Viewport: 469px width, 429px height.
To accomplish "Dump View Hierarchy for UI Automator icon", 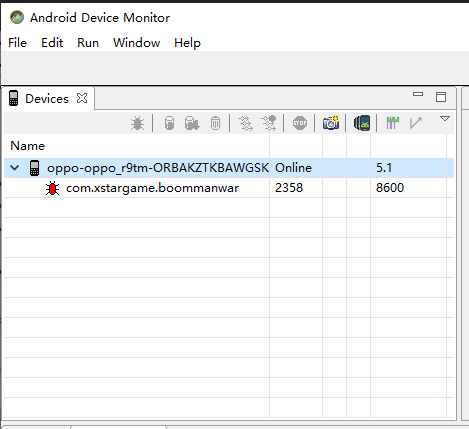I will pyautogui.click(x=362, y=123).
